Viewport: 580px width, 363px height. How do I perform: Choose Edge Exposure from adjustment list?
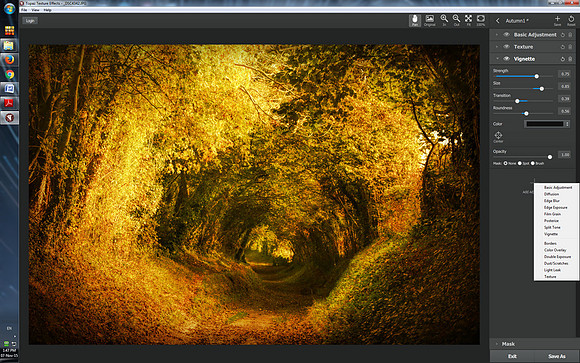(556, 208)
